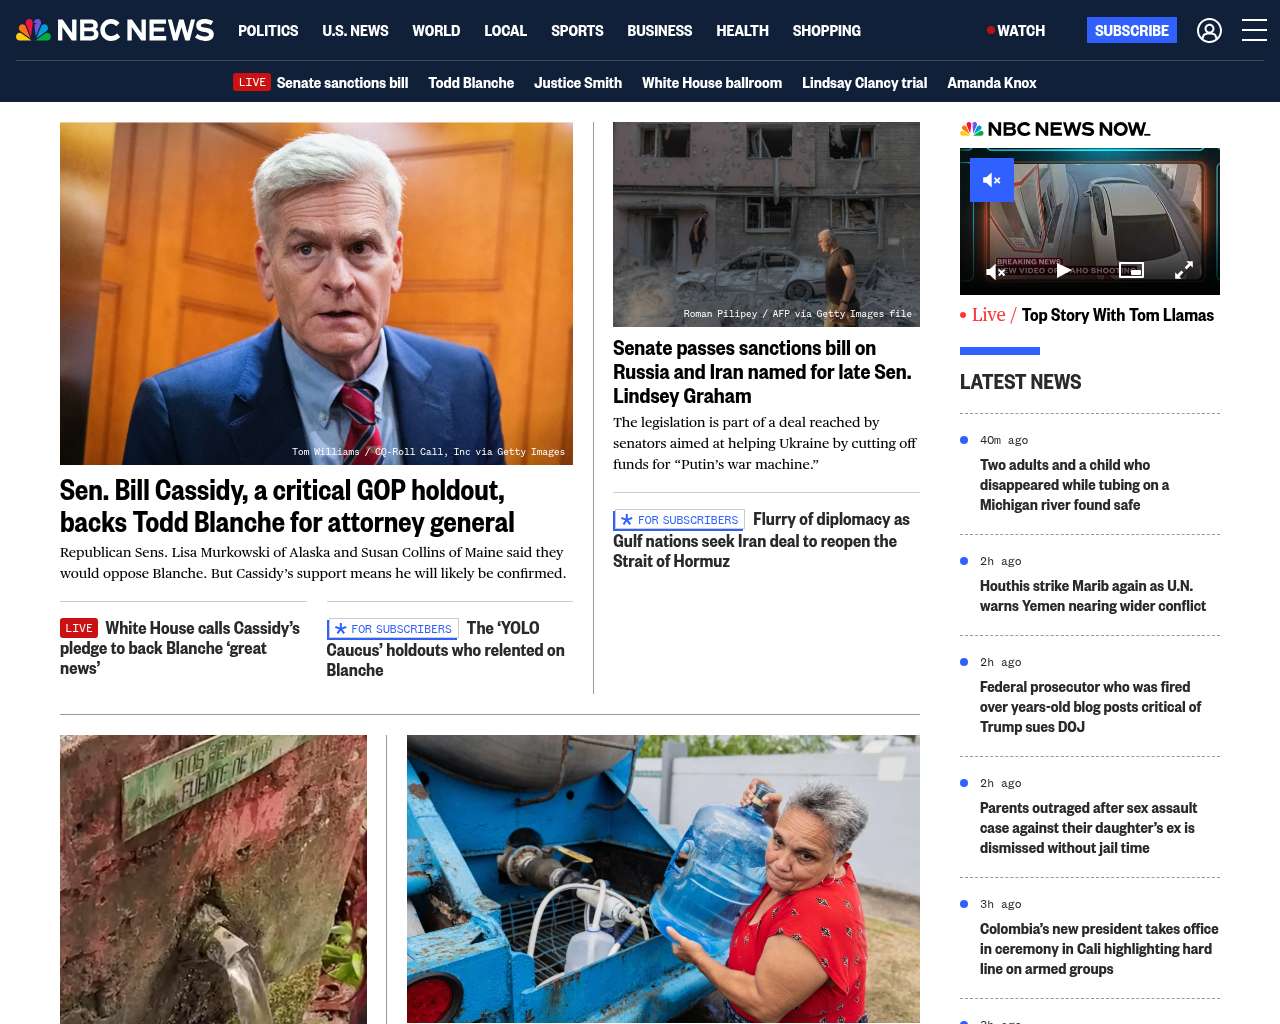
Task: Open White House calls Cassidy's pledge live story
Action: (x=180, y=648)
